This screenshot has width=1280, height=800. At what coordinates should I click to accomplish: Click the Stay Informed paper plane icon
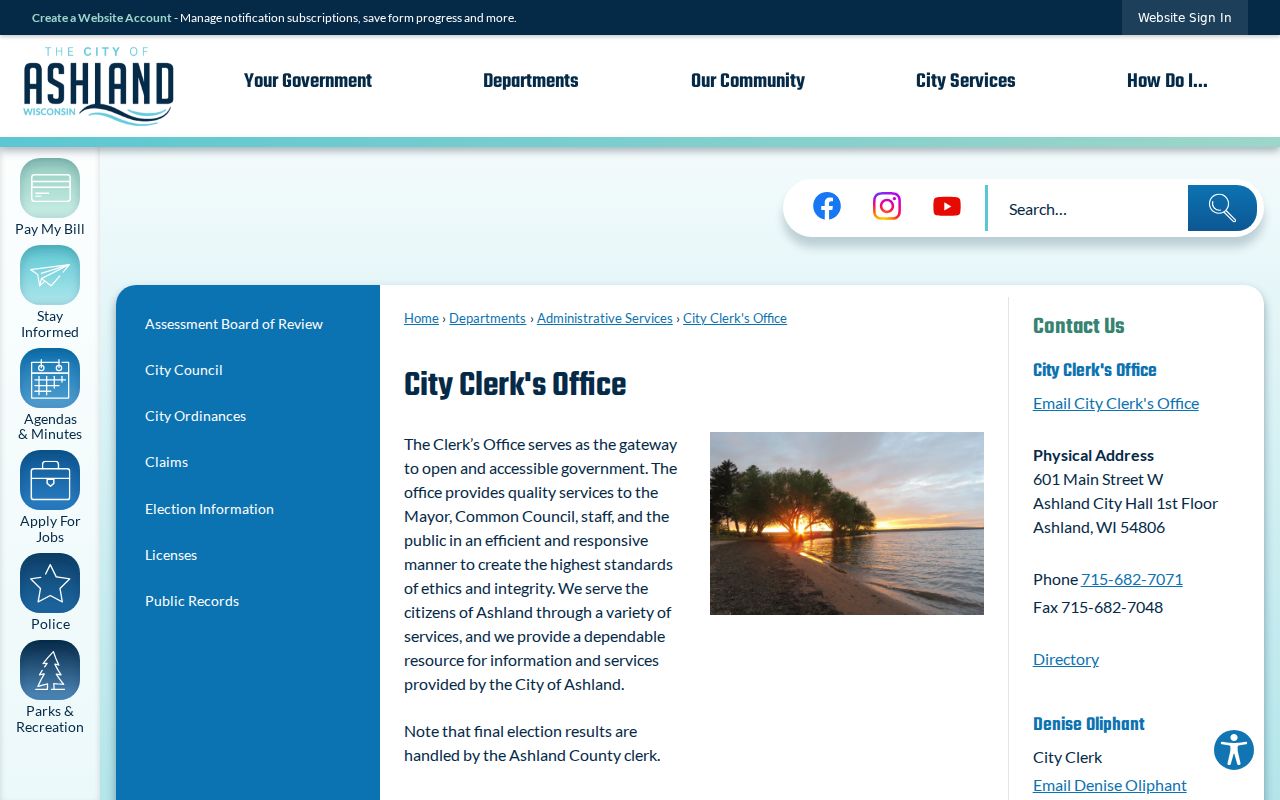[x=50, y=275]
